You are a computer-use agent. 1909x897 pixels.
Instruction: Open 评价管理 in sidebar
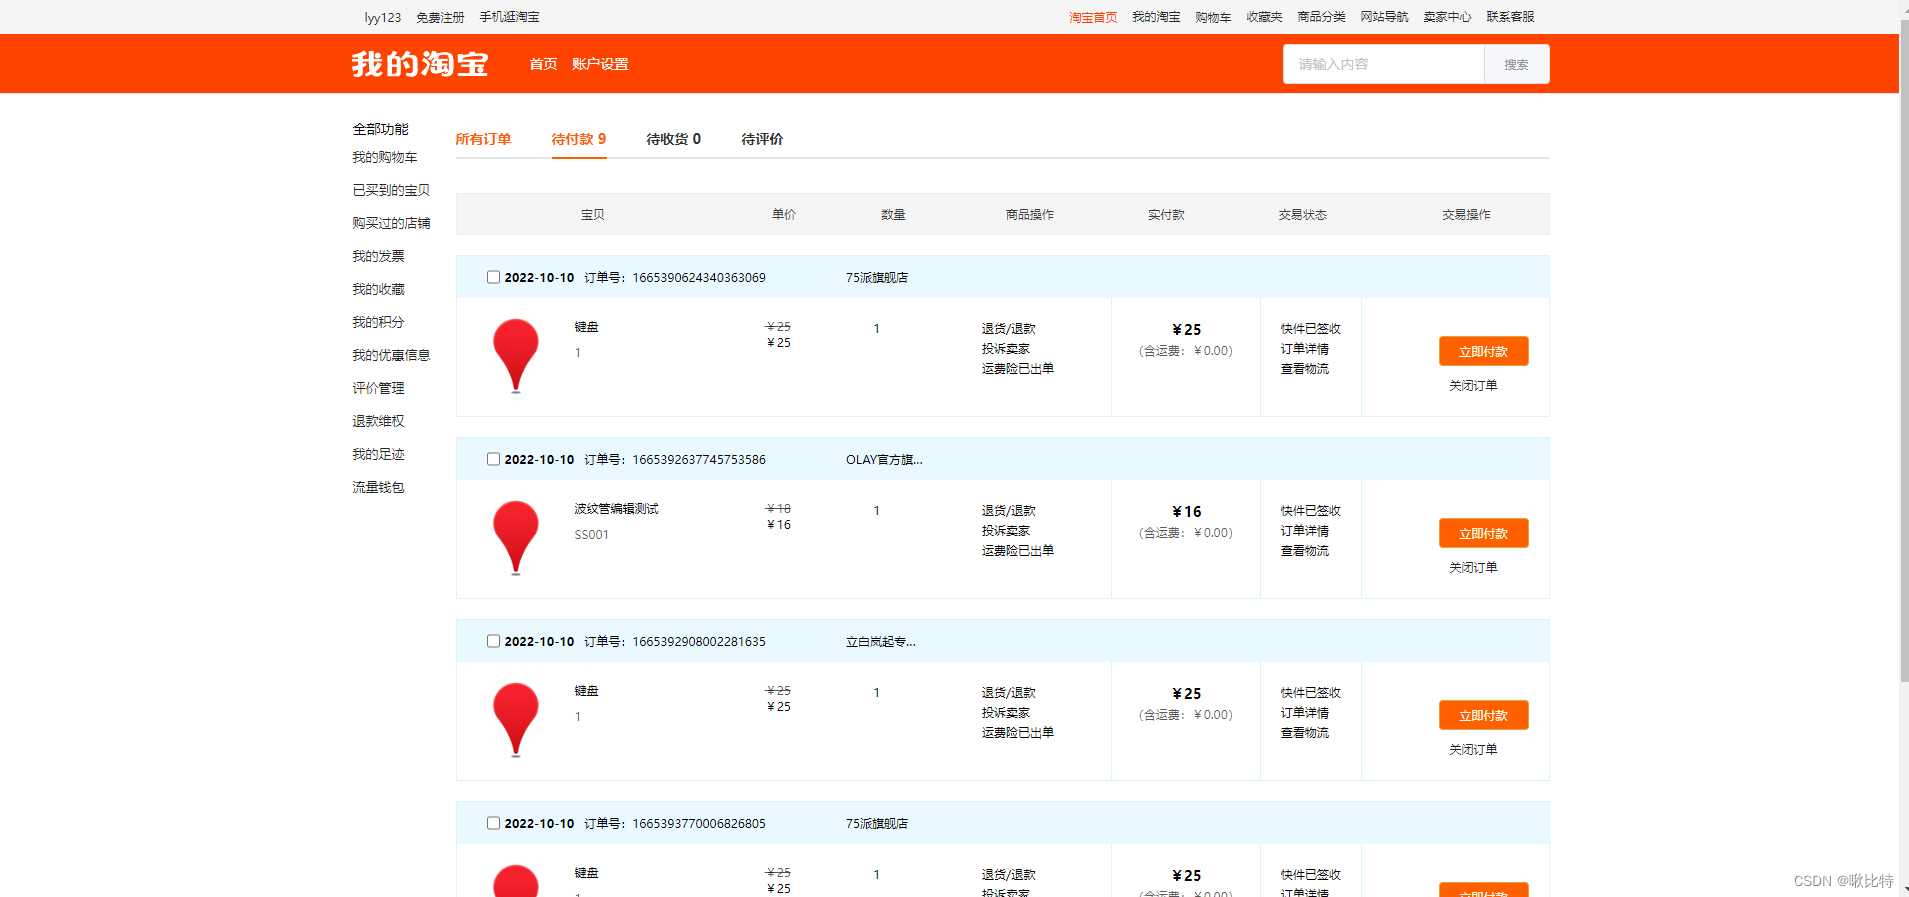click(378, 388)
